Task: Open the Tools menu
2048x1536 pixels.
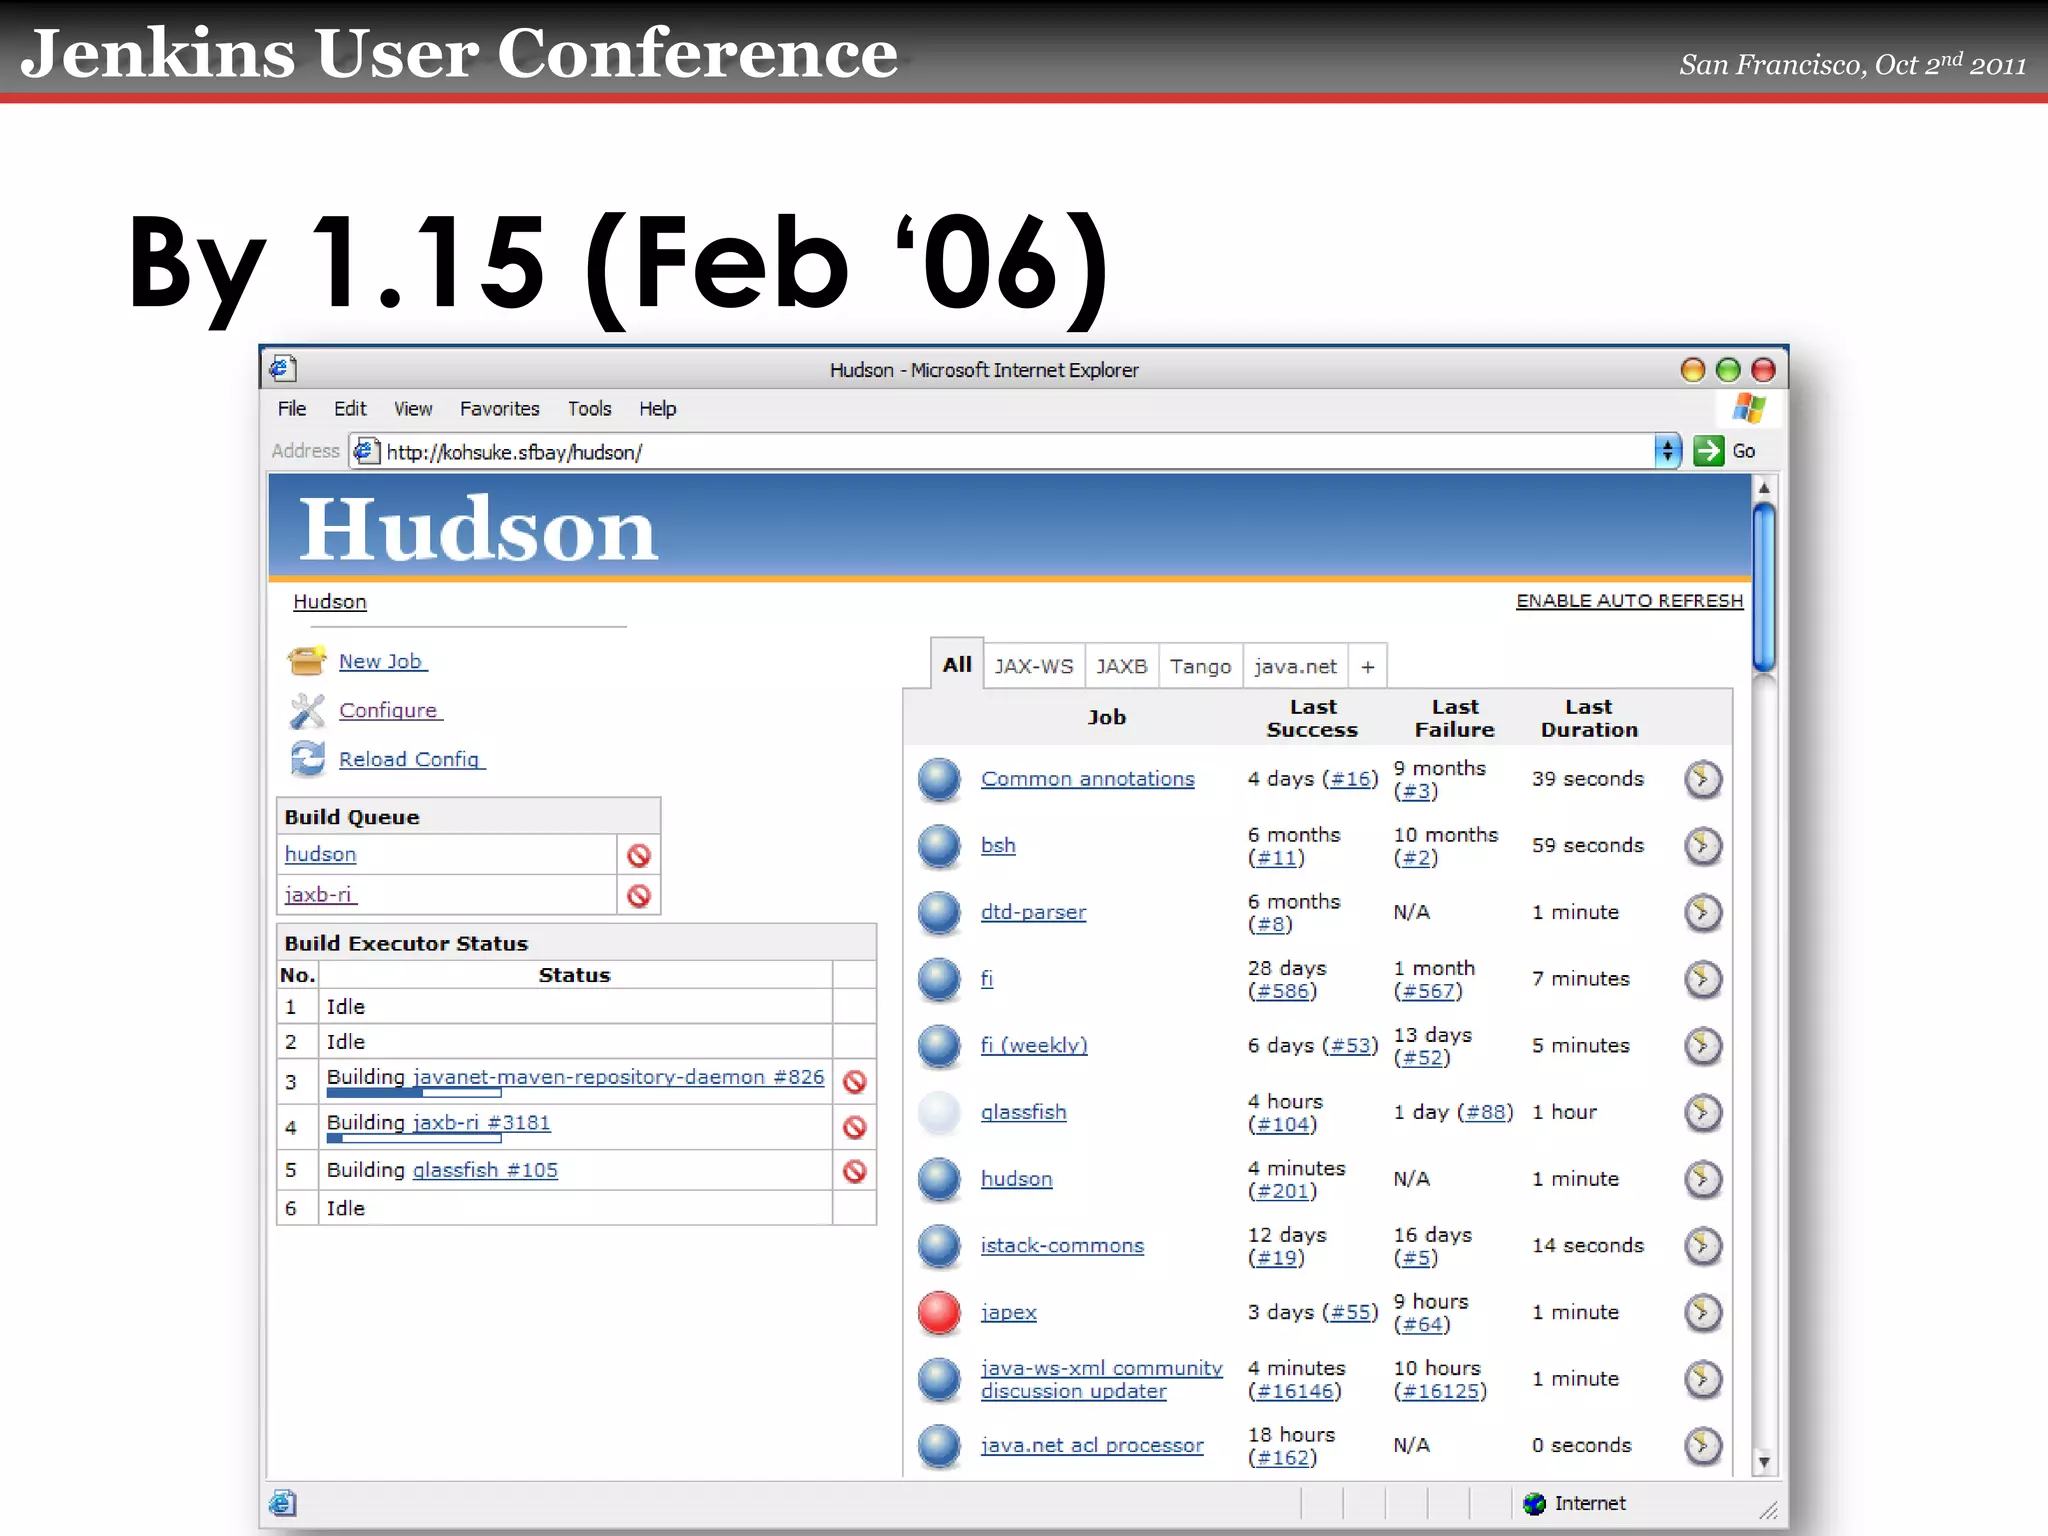Action: [x=589, y=409]
